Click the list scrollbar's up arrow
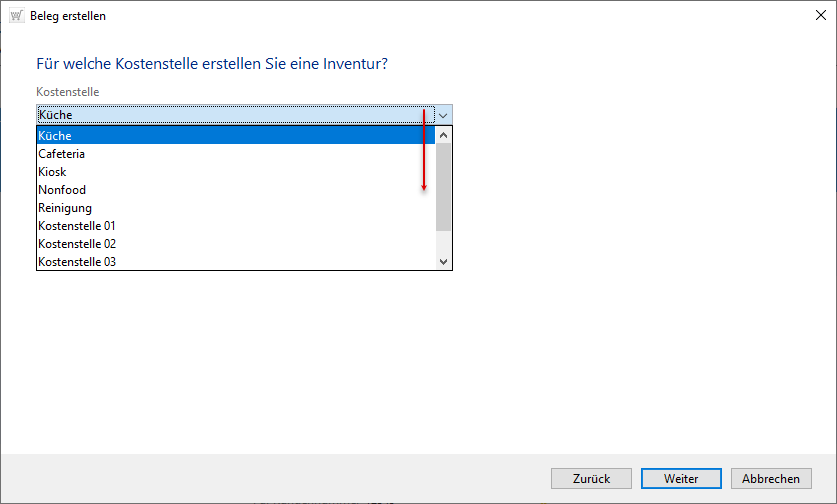 point(444,135)
